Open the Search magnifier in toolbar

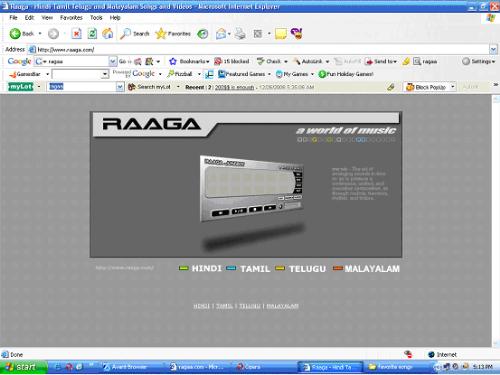tap(135, 34)
